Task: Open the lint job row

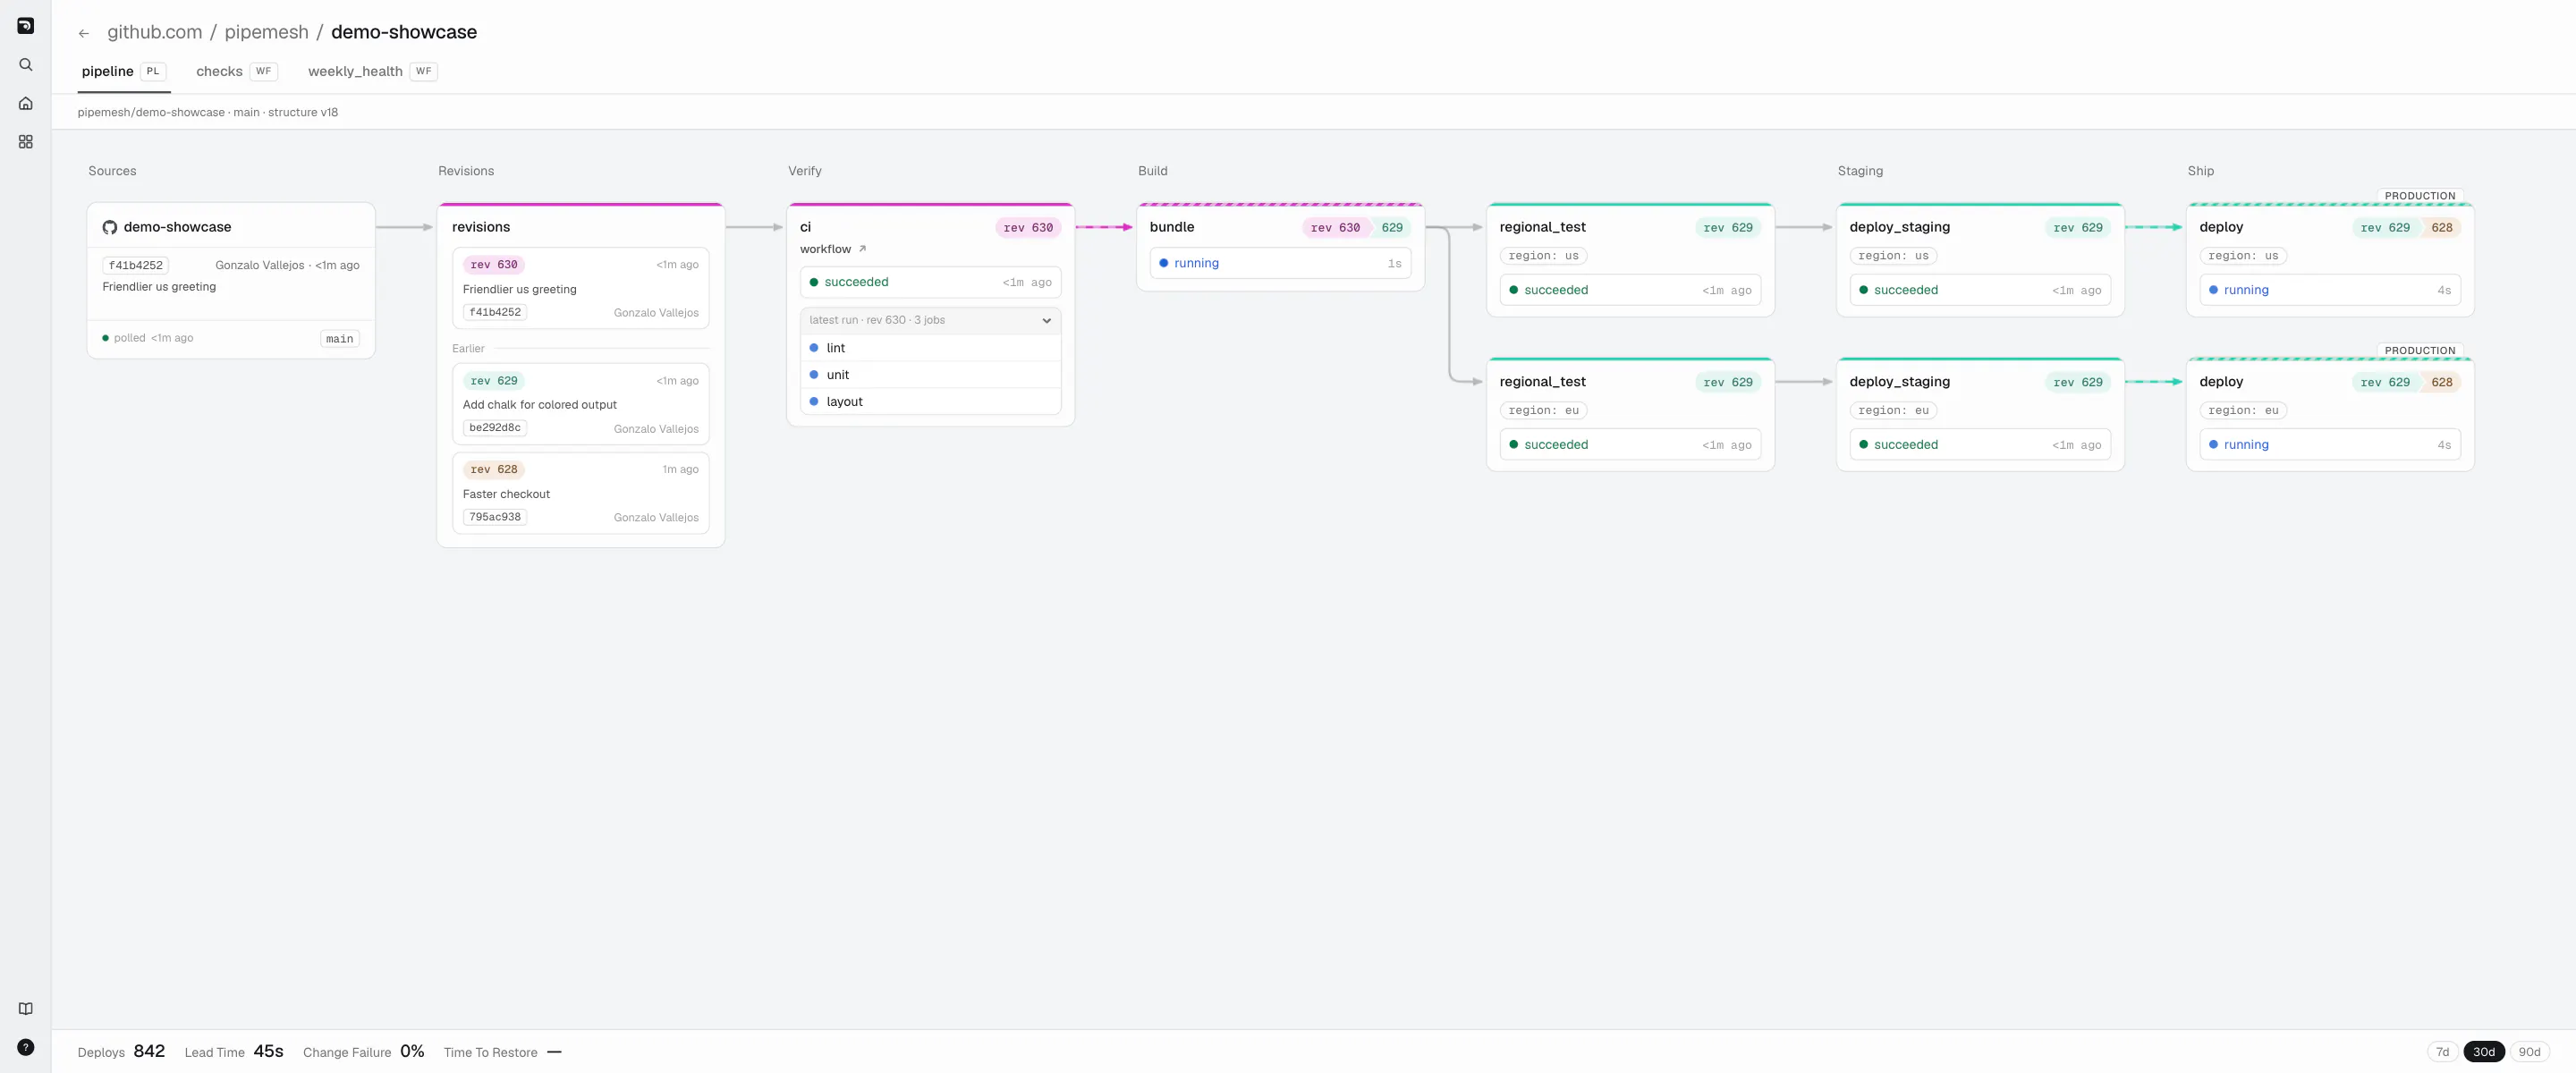Action: point(930,348)
